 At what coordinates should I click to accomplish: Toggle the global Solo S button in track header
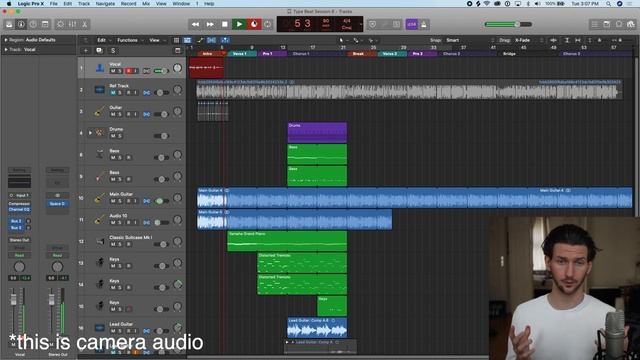pos(113,51)
